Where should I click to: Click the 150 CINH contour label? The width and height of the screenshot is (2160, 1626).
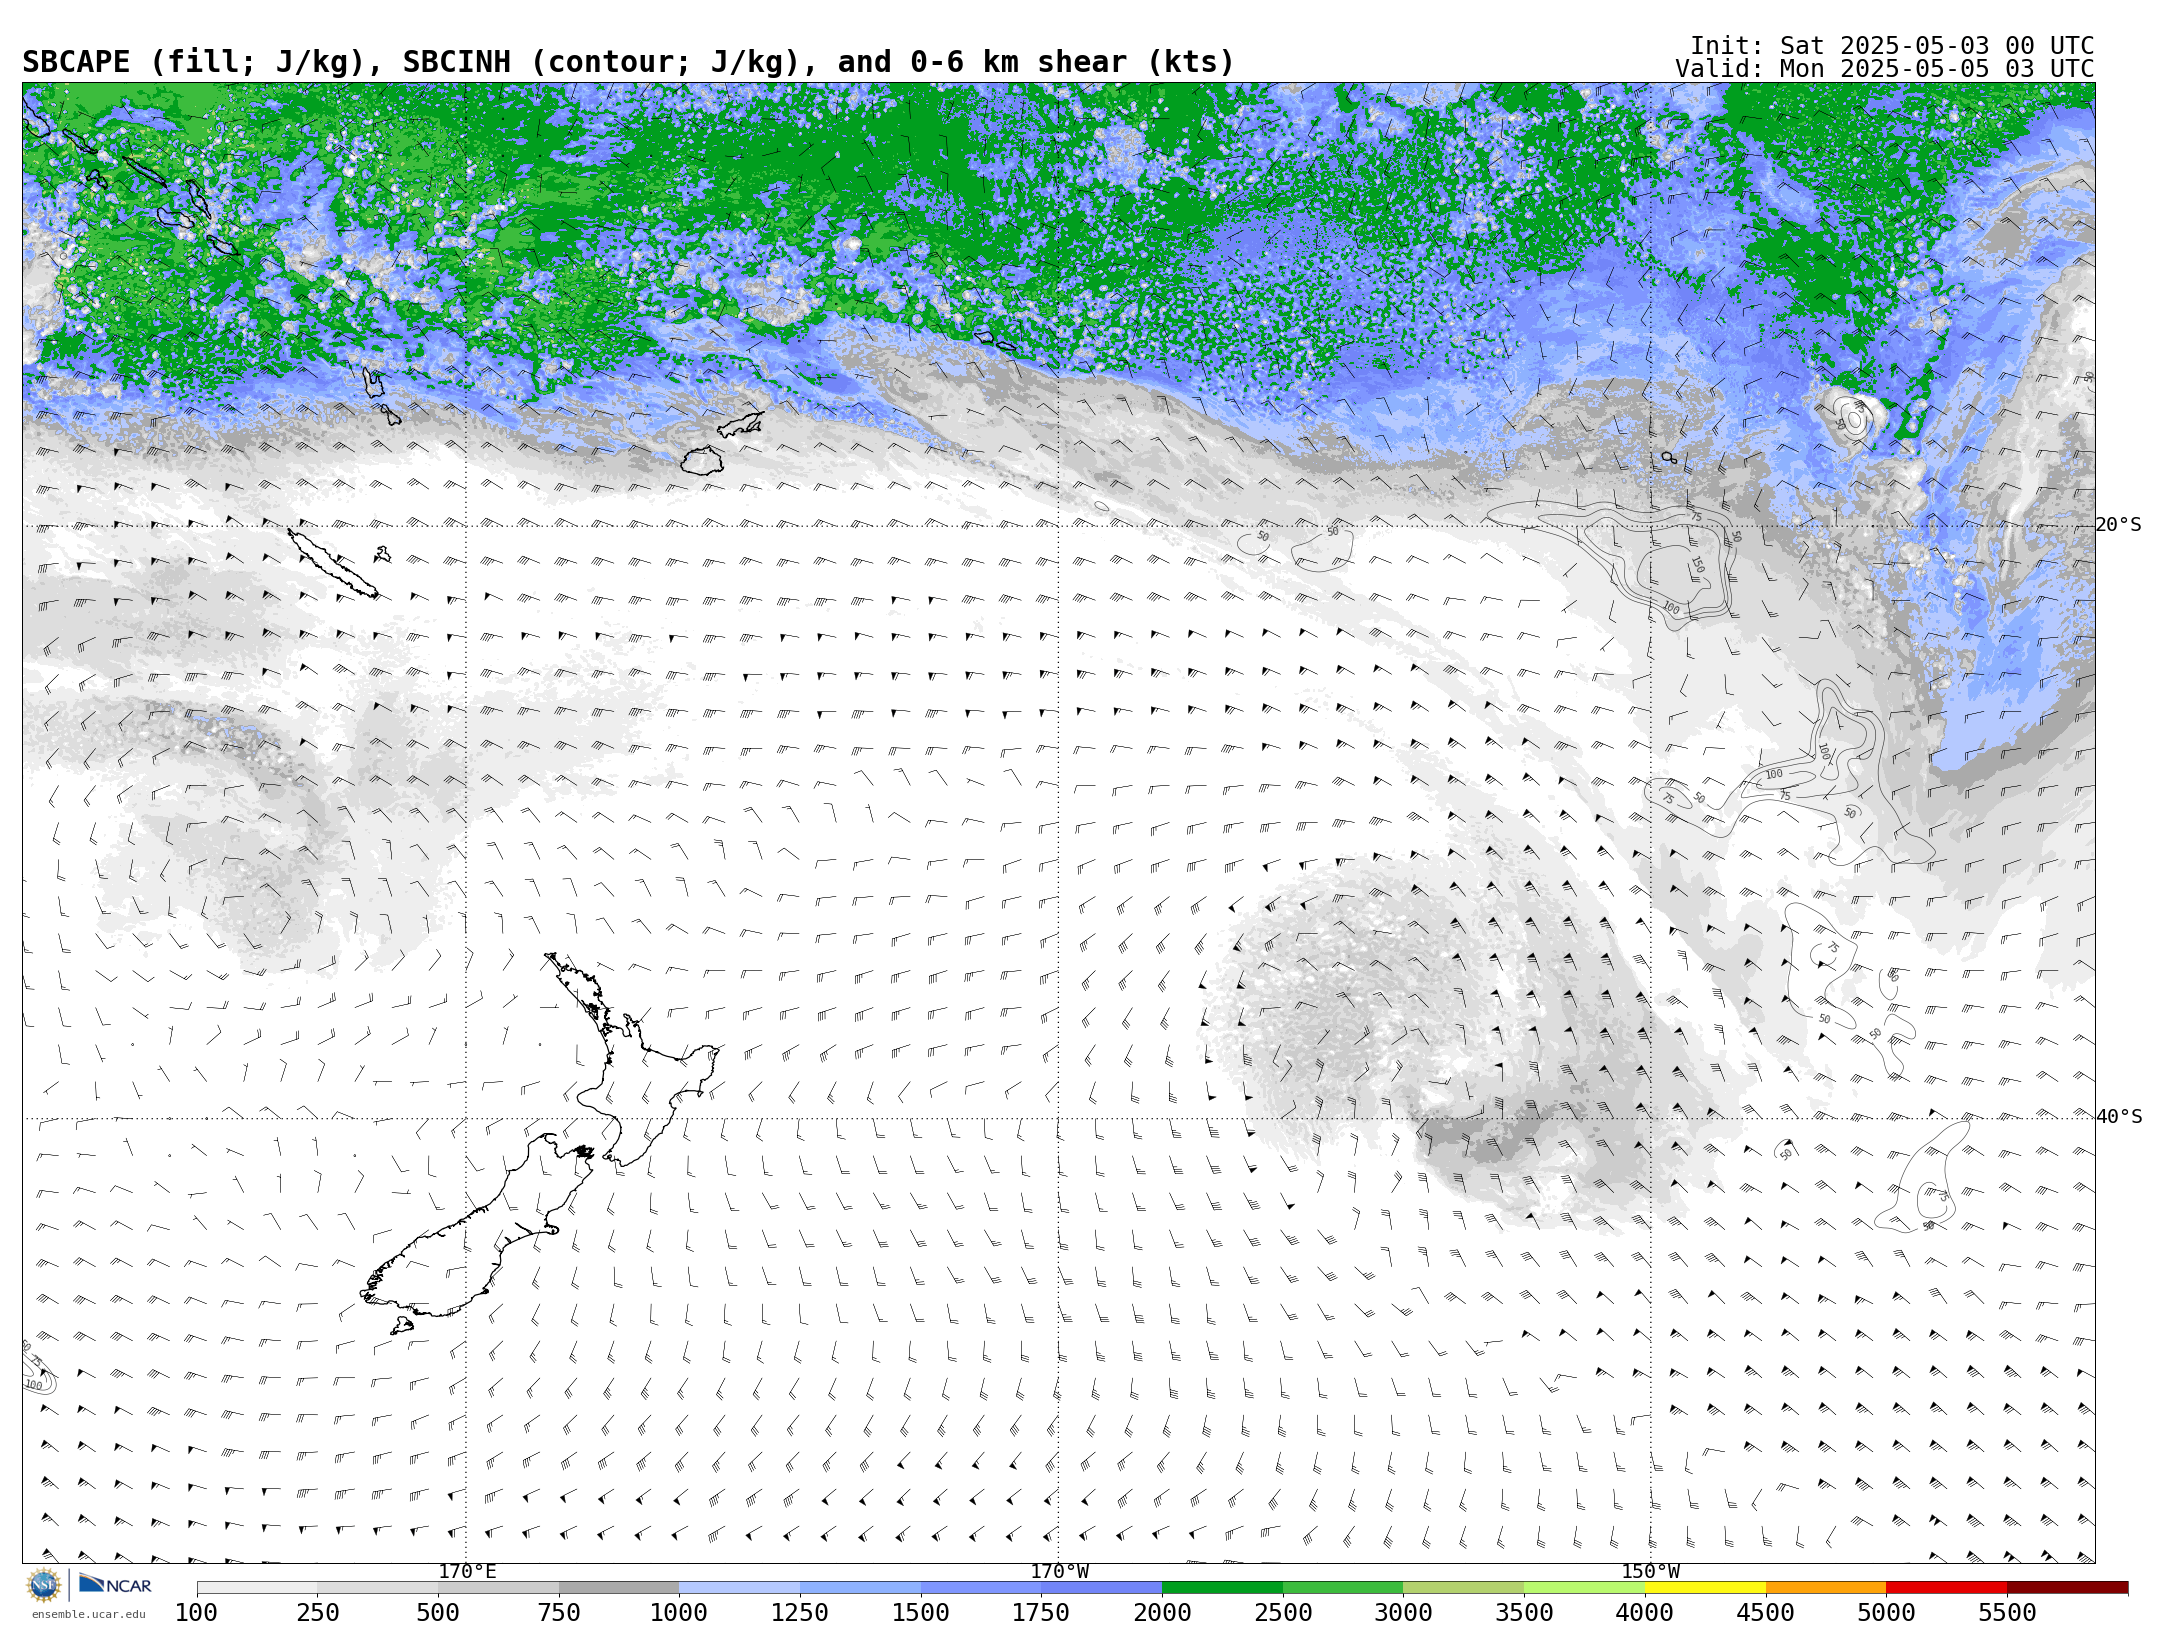tap(1697, 564)
